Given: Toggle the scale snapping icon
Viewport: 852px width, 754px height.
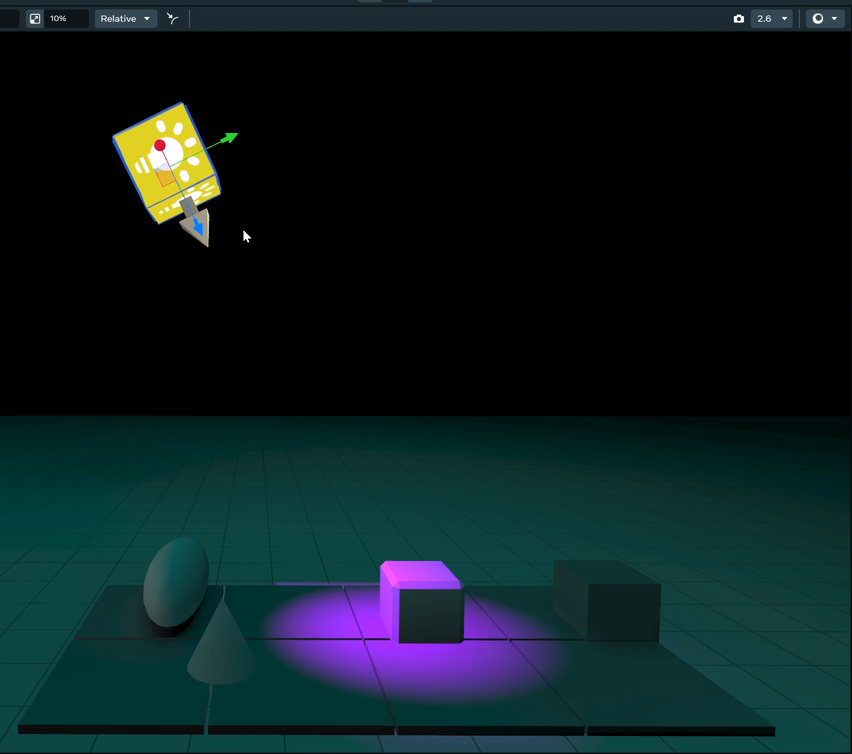Looking at the screenshot, I should [x=35, y=19].
